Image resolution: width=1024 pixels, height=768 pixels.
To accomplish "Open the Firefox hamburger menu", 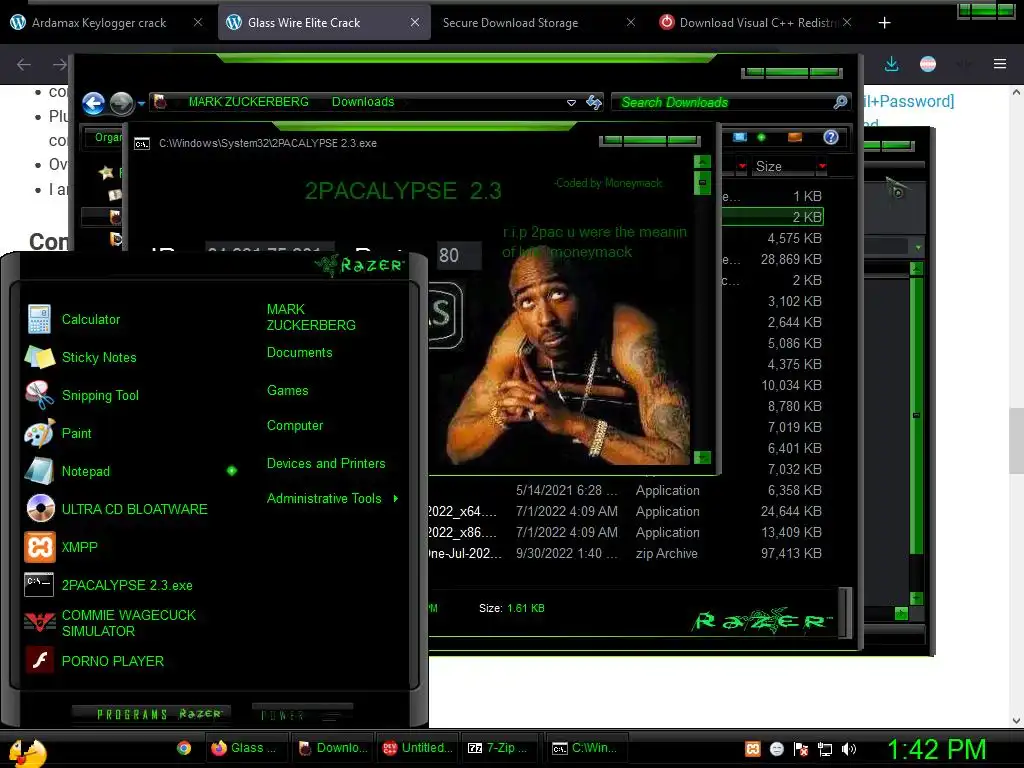I will click(x=999, y=63).
